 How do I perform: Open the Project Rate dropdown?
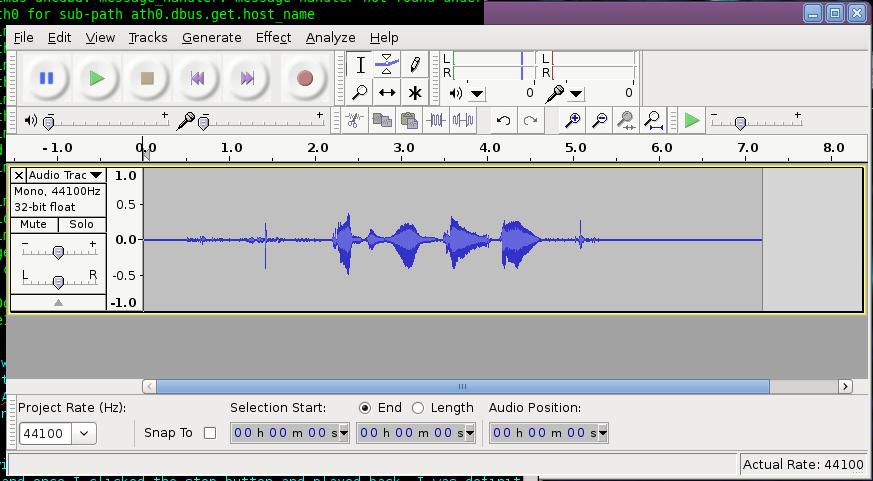[83, 434]
